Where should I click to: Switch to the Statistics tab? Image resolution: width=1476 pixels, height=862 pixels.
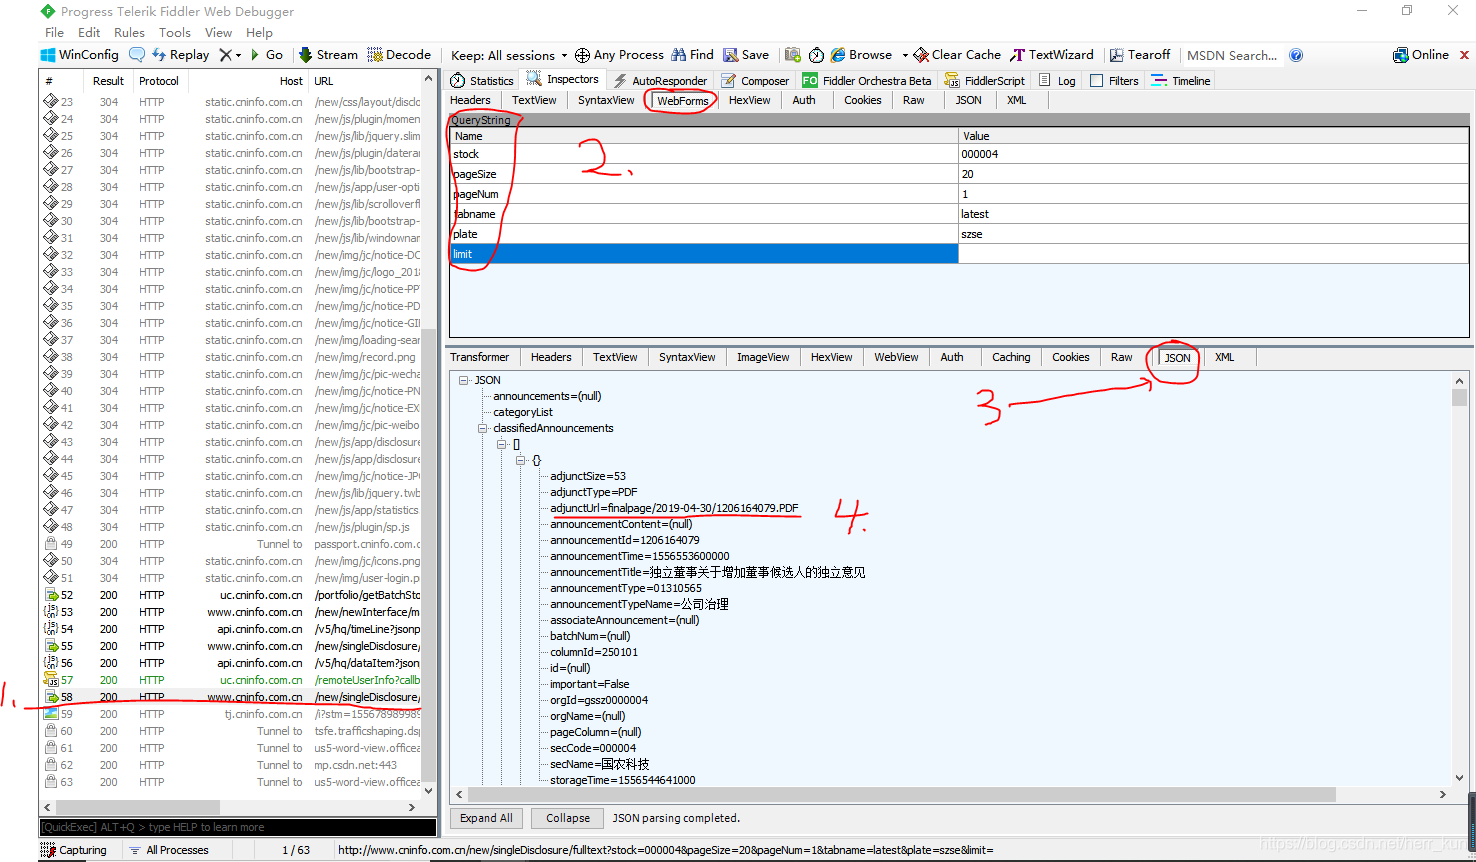482,80
